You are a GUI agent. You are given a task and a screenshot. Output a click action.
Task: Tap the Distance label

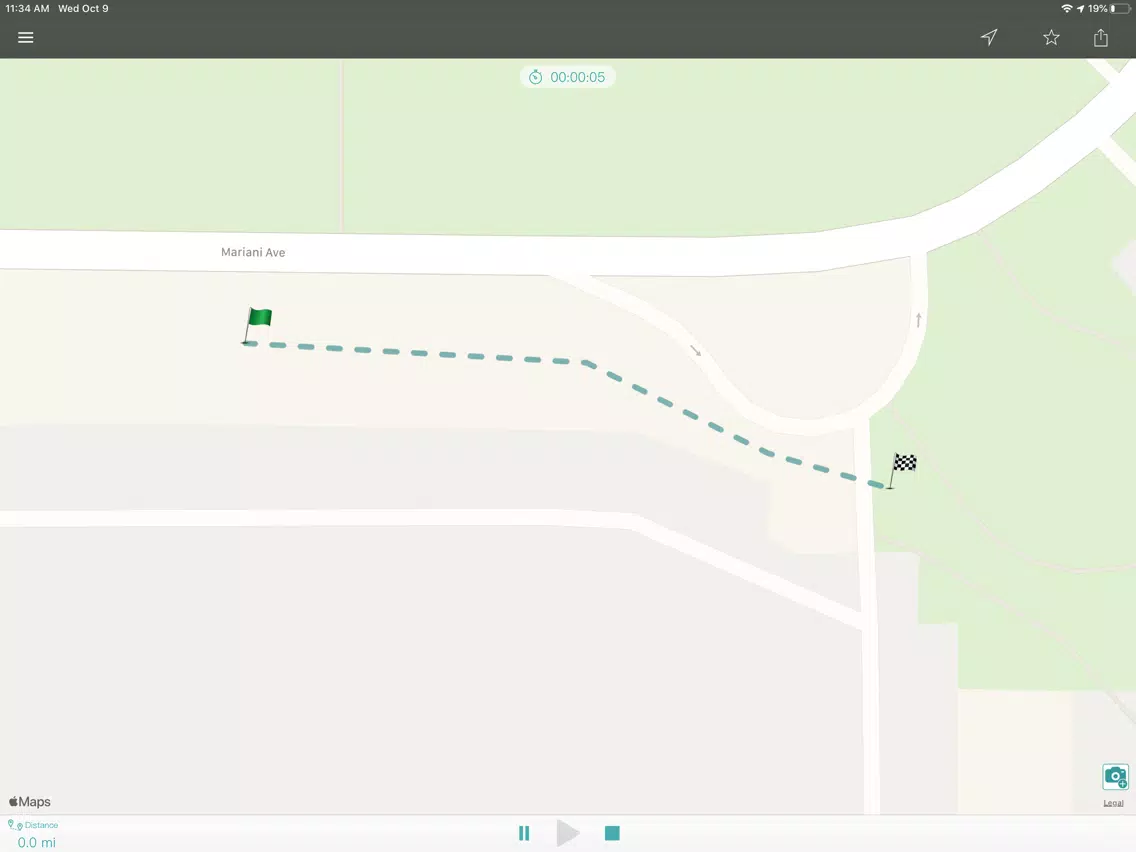point(41,825)
